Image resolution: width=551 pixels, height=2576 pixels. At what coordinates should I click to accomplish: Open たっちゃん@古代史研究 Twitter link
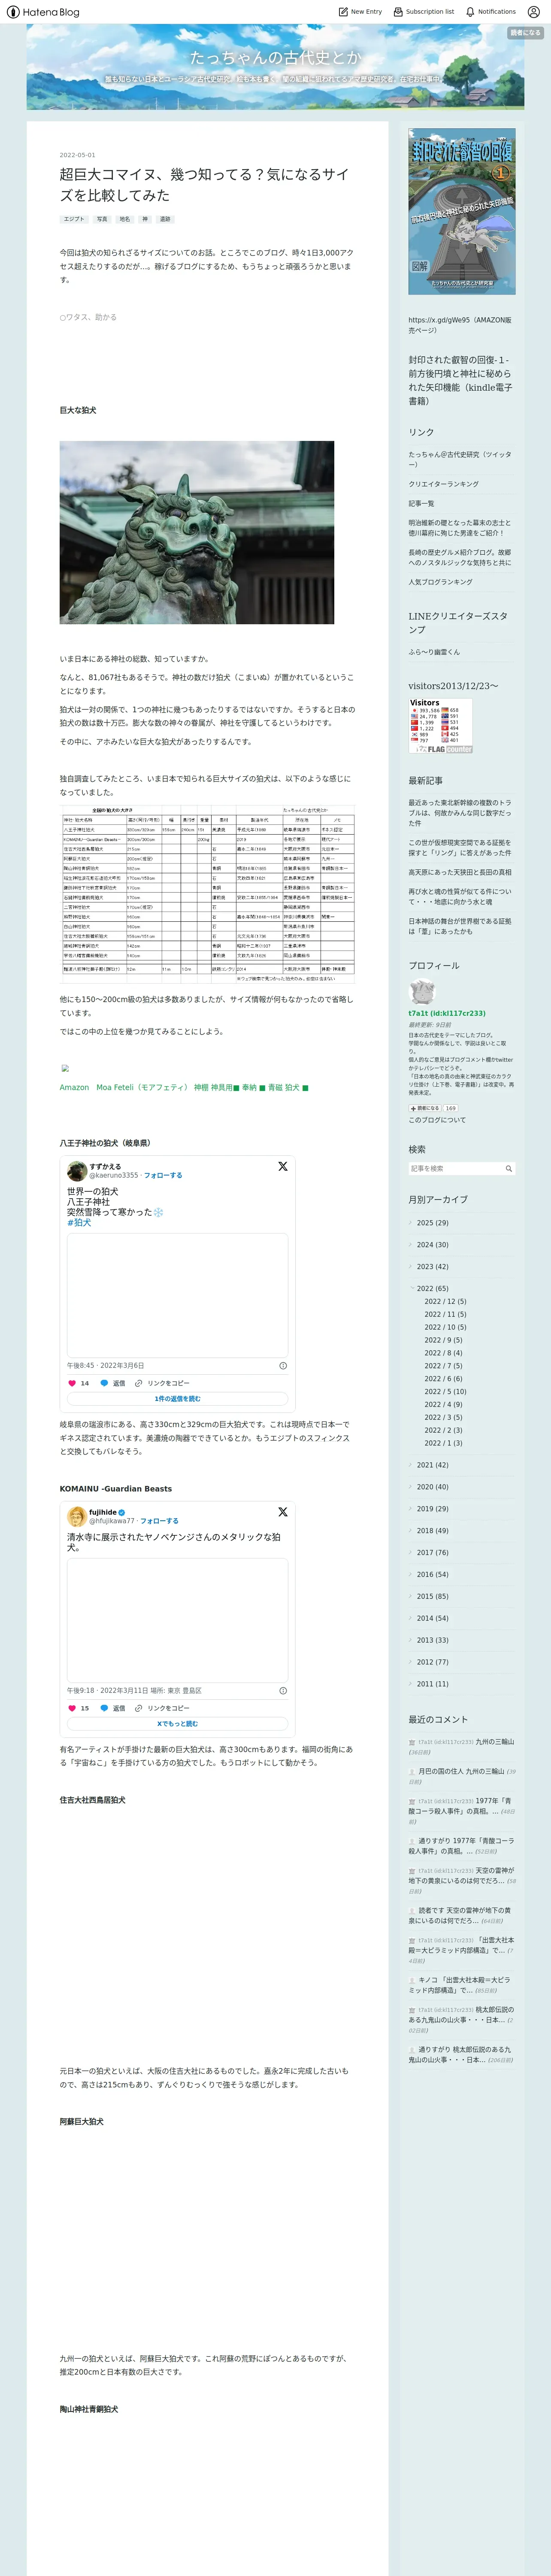tap(460, 459)
